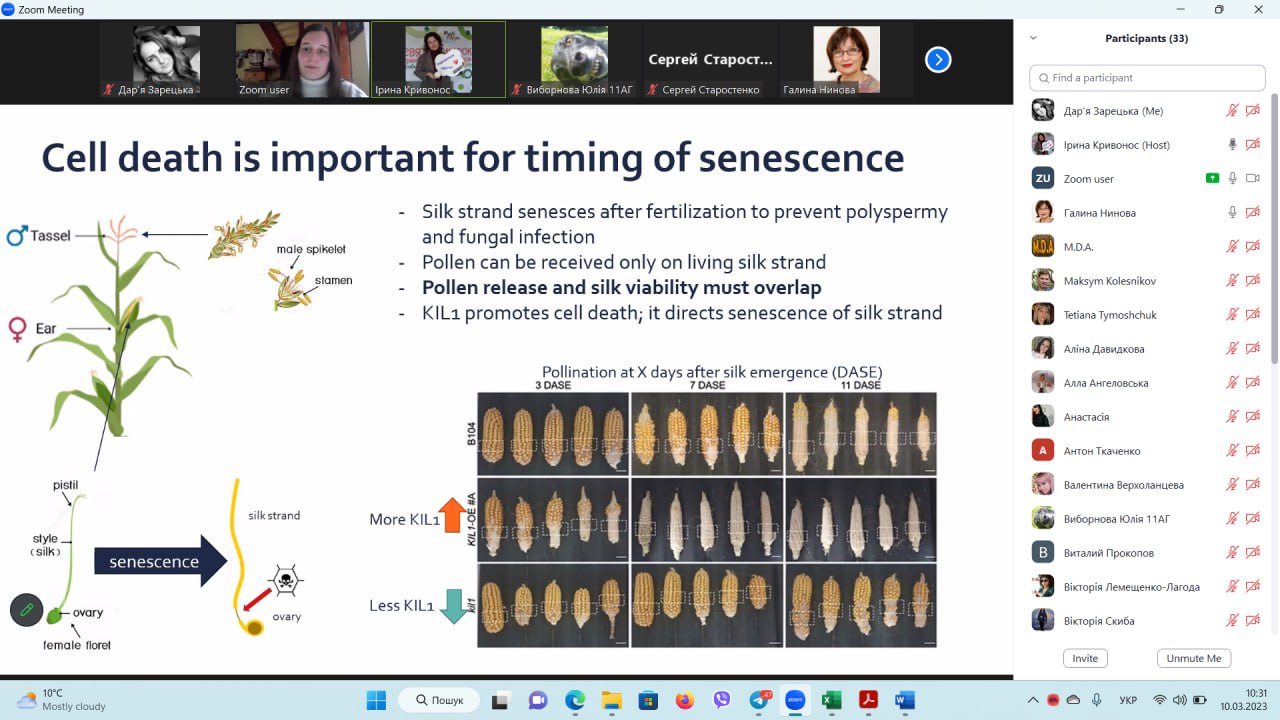Click the camera-off icon for Дар'я Зарецька
This screenshot has height=720, width=1280.
(x=1253, y=111)
